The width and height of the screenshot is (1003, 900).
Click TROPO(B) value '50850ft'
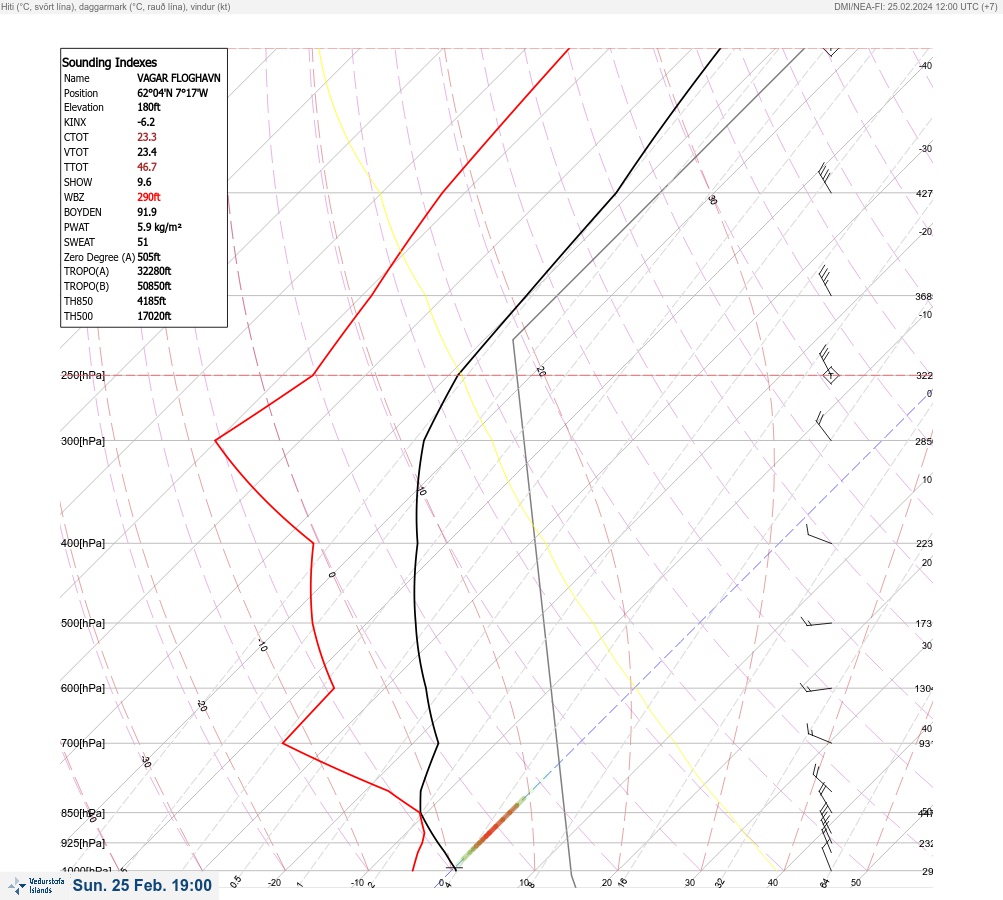(154, 286)
